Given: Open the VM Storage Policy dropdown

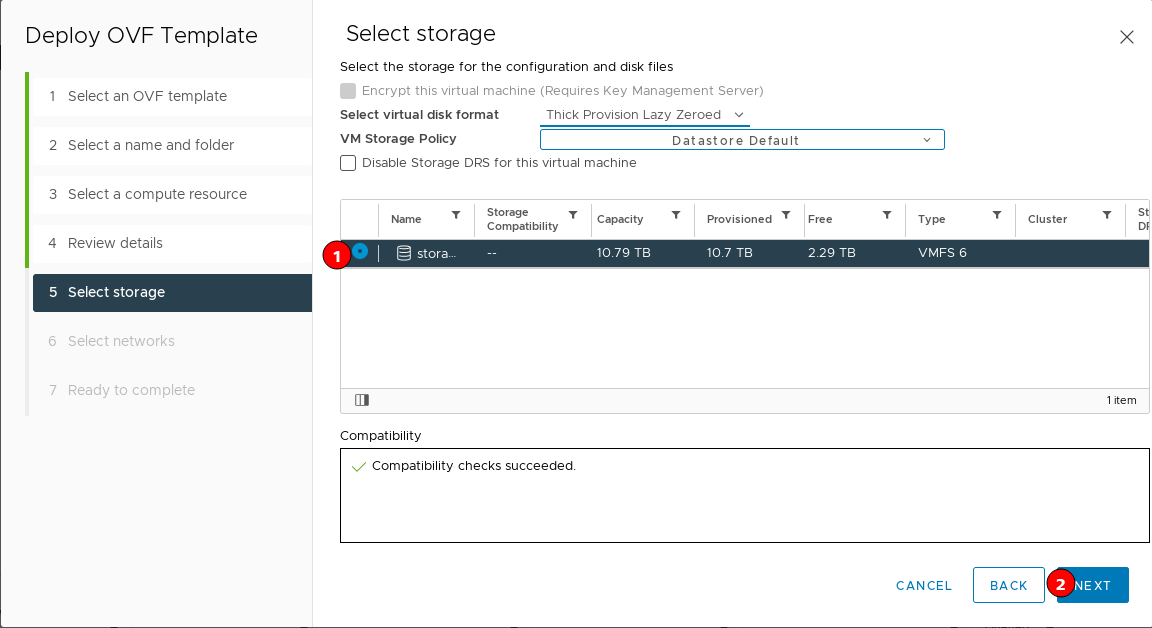Looking at the screenshot, I should 742,140.
